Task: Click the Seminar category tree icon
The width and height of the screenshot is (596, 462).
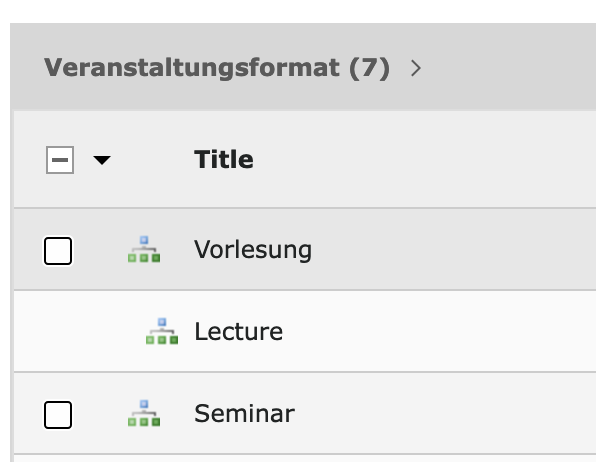Action: 144,413
